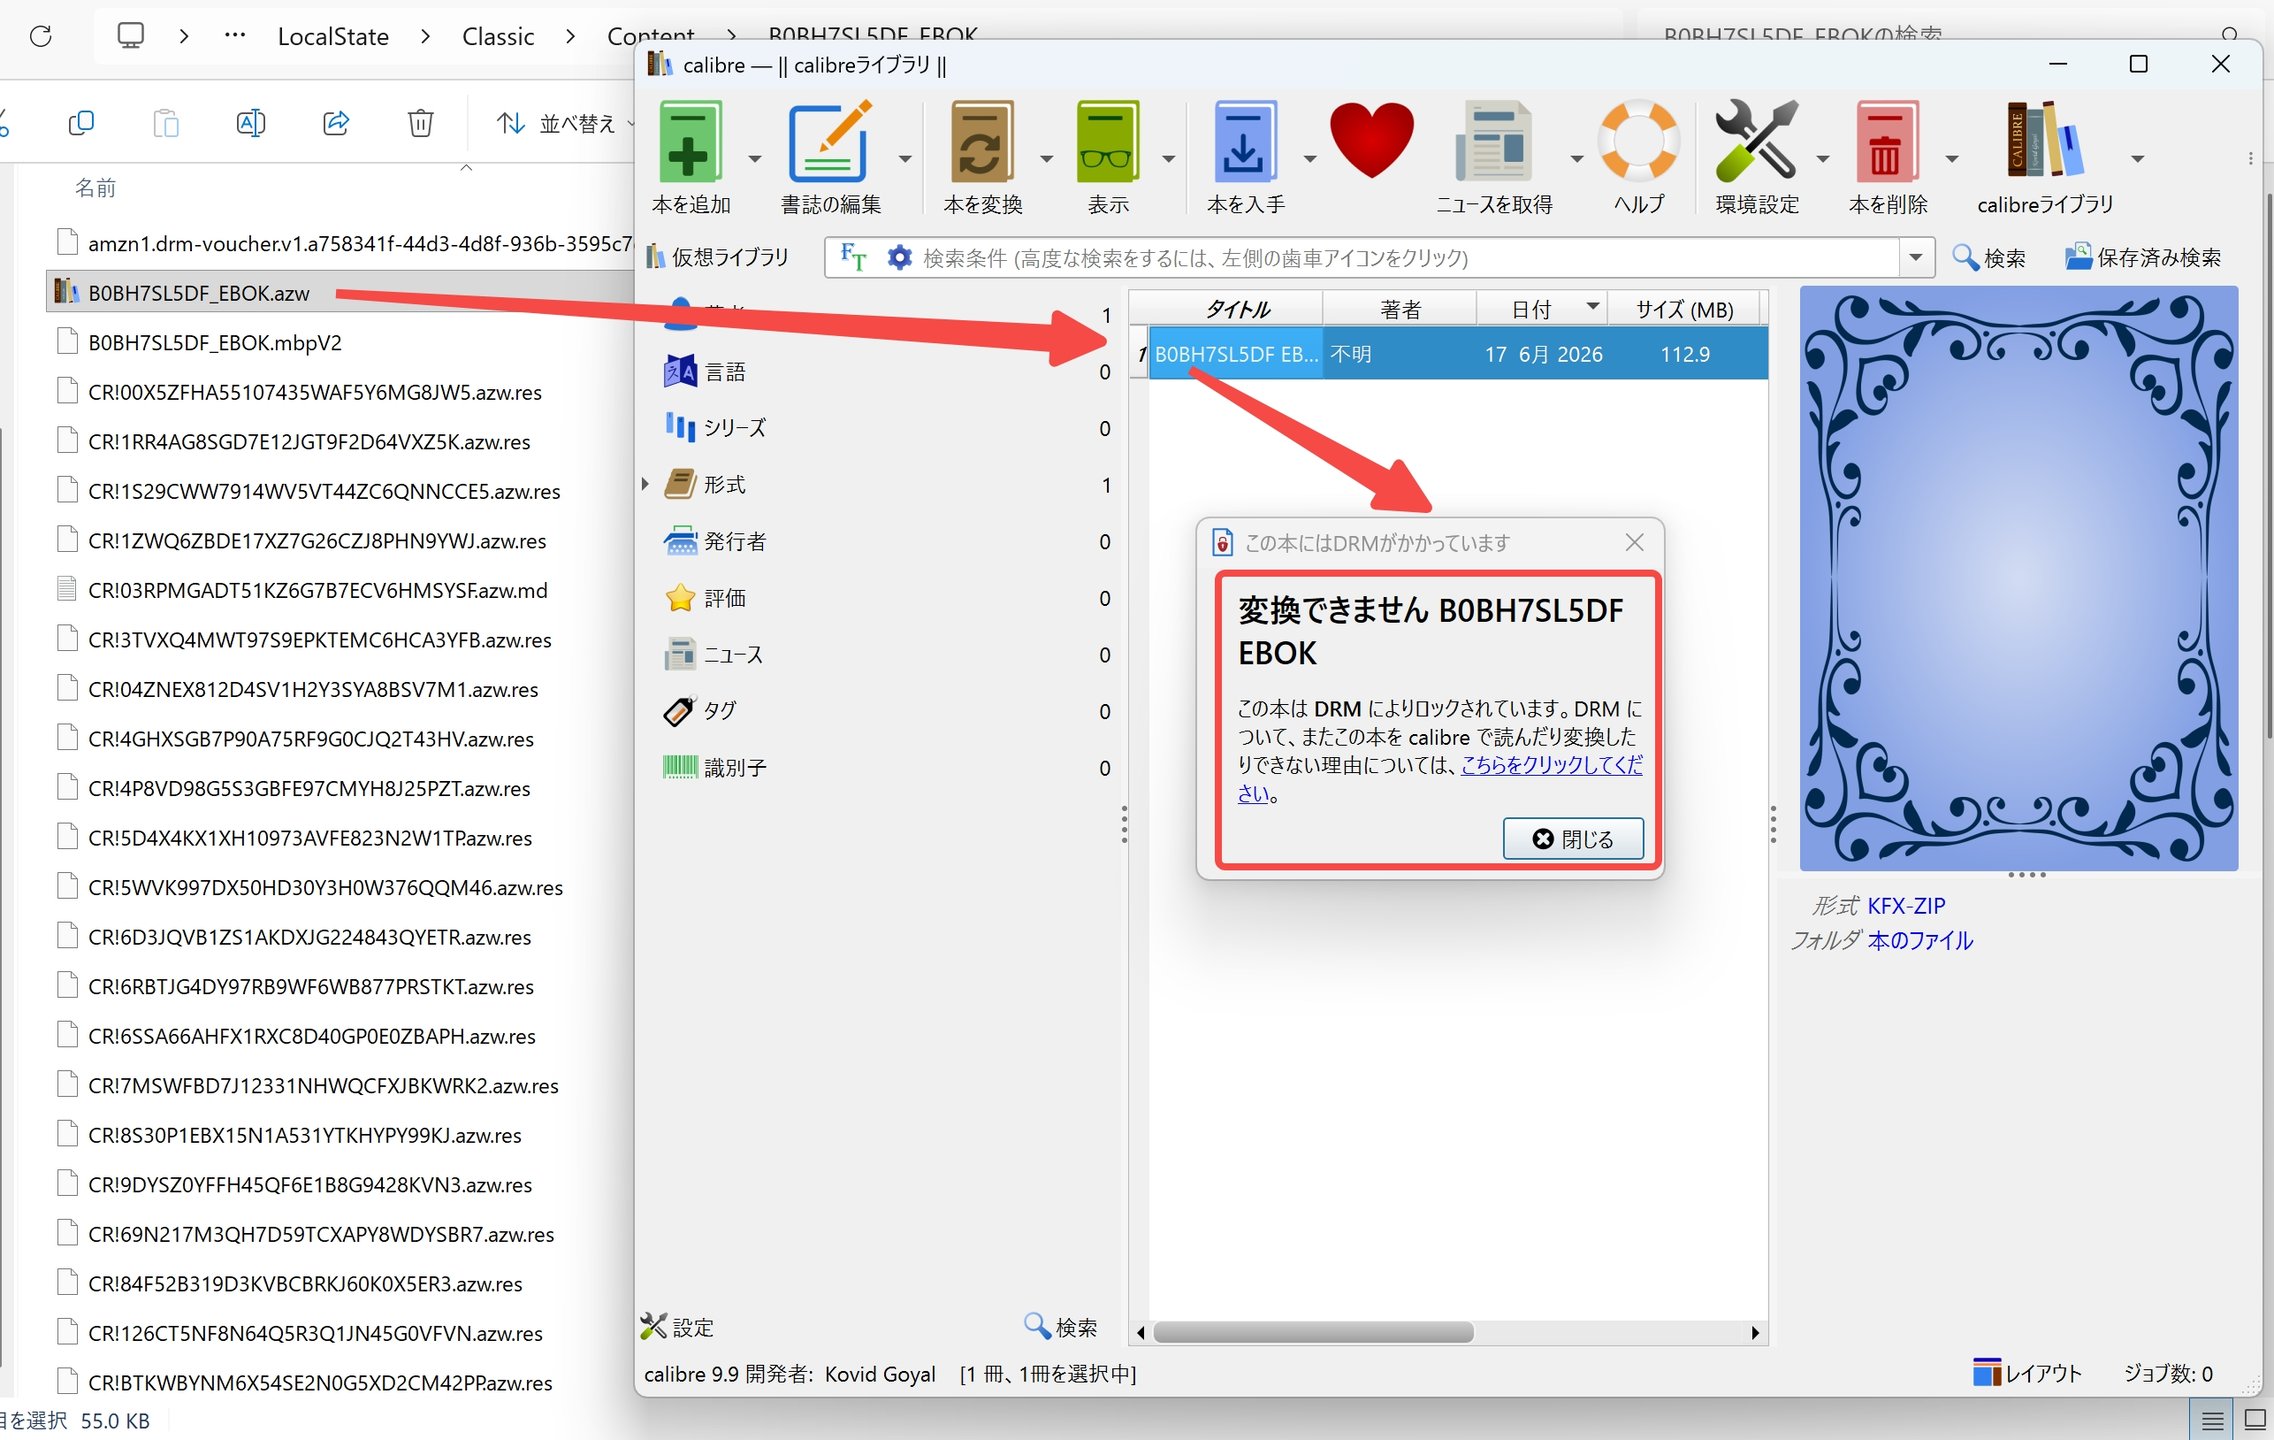Click the 閉じる button in DRM dialog

coord(1573,839)
